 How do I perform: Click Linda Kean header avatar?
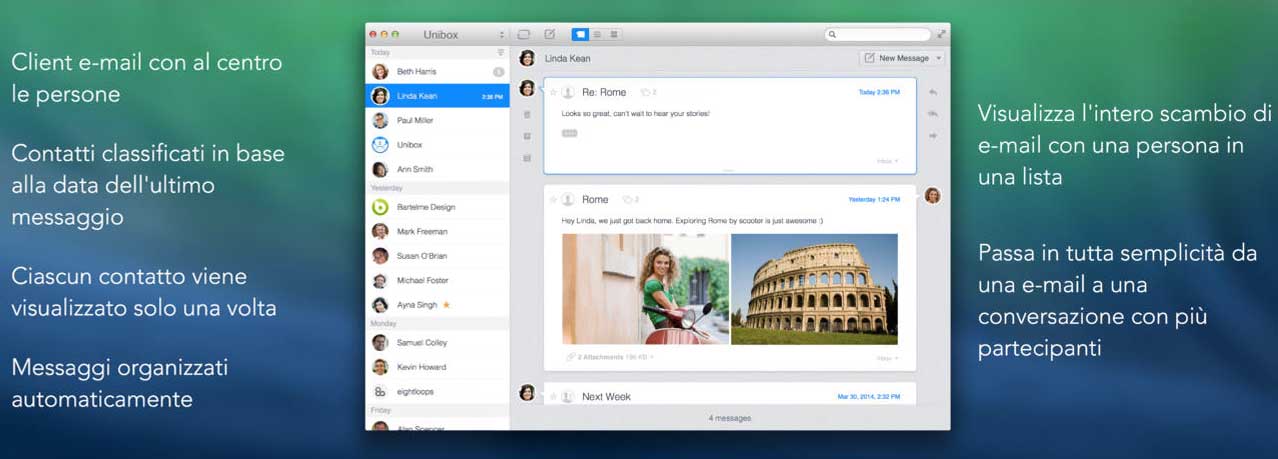[x=527, y=58]
